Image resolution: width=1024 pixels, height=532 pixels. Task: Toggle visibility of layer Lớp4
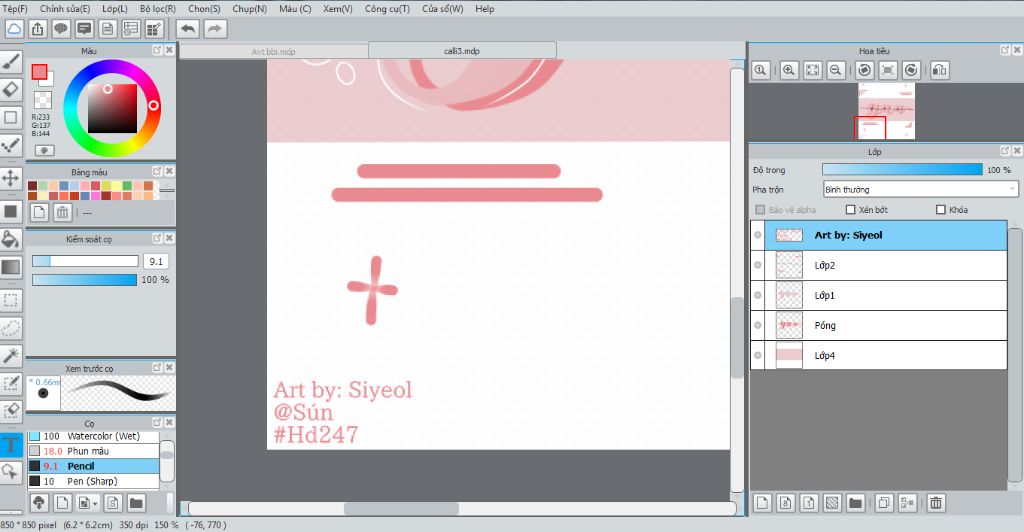[x=758, y=355]
